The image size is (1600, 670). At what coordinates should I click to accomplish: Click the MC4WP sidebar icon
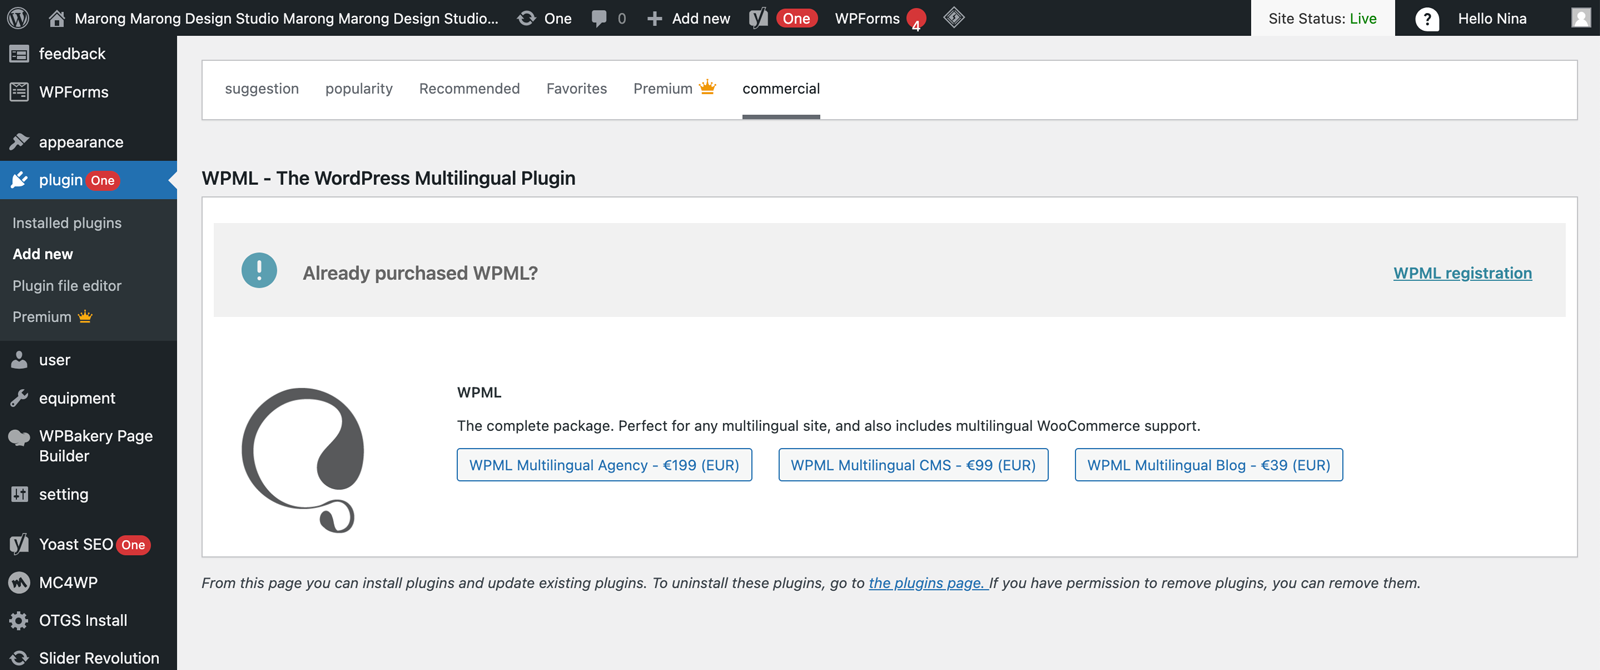pos(19,582)
